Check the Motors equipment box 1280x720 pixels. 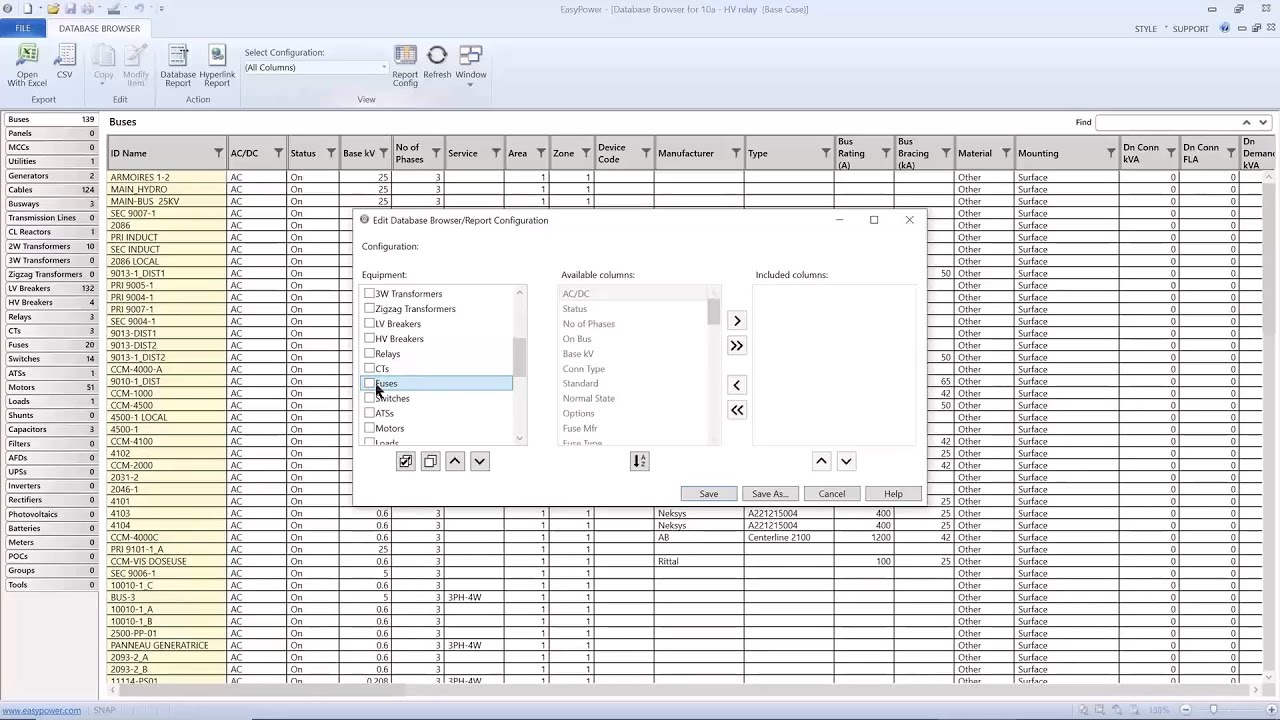(369, 428)
